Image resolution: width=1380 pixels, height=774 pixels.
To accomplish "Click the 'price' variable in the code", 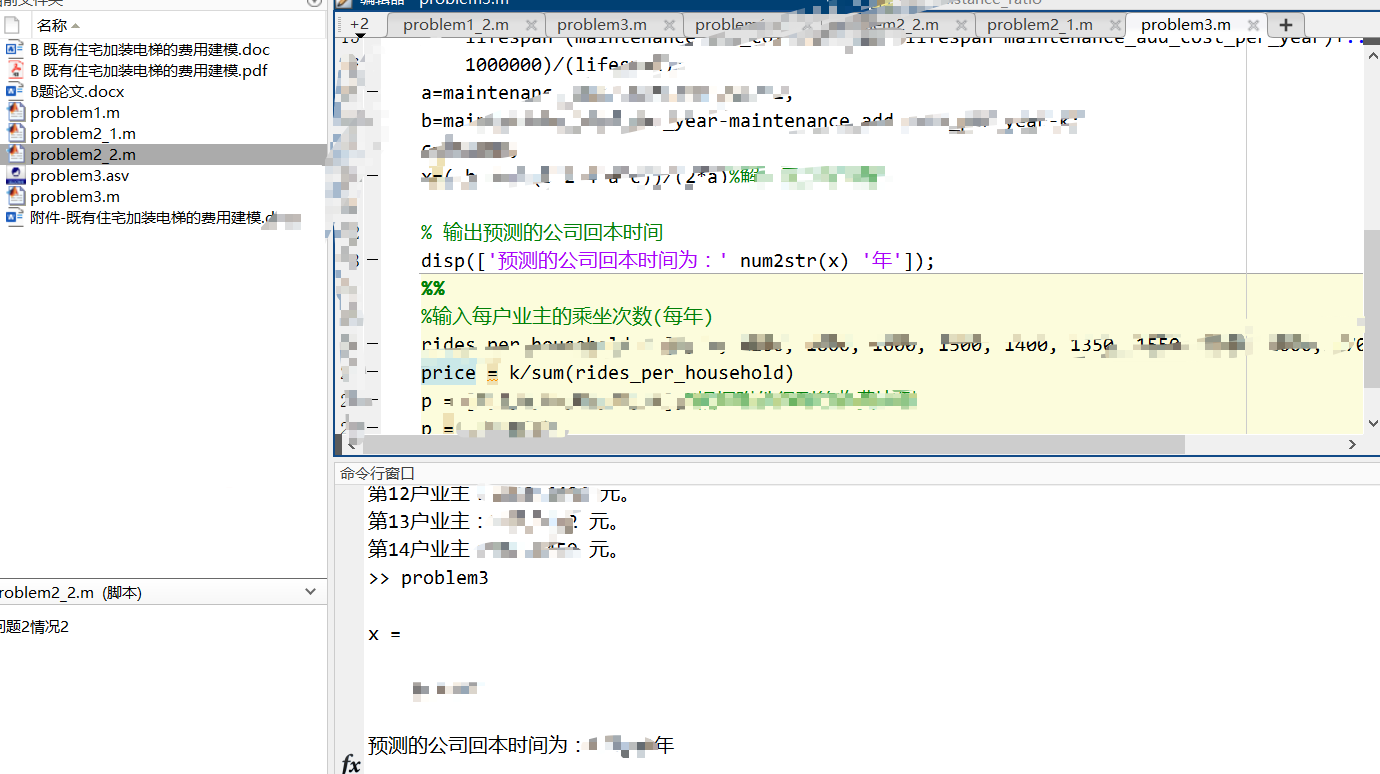I will (448, 373).
